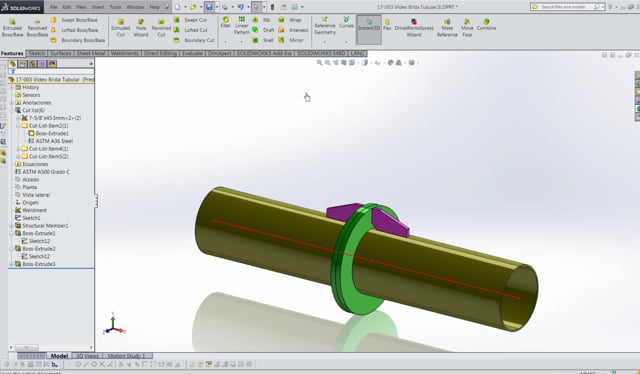Open the Insert menu

(x=98, y=7)
